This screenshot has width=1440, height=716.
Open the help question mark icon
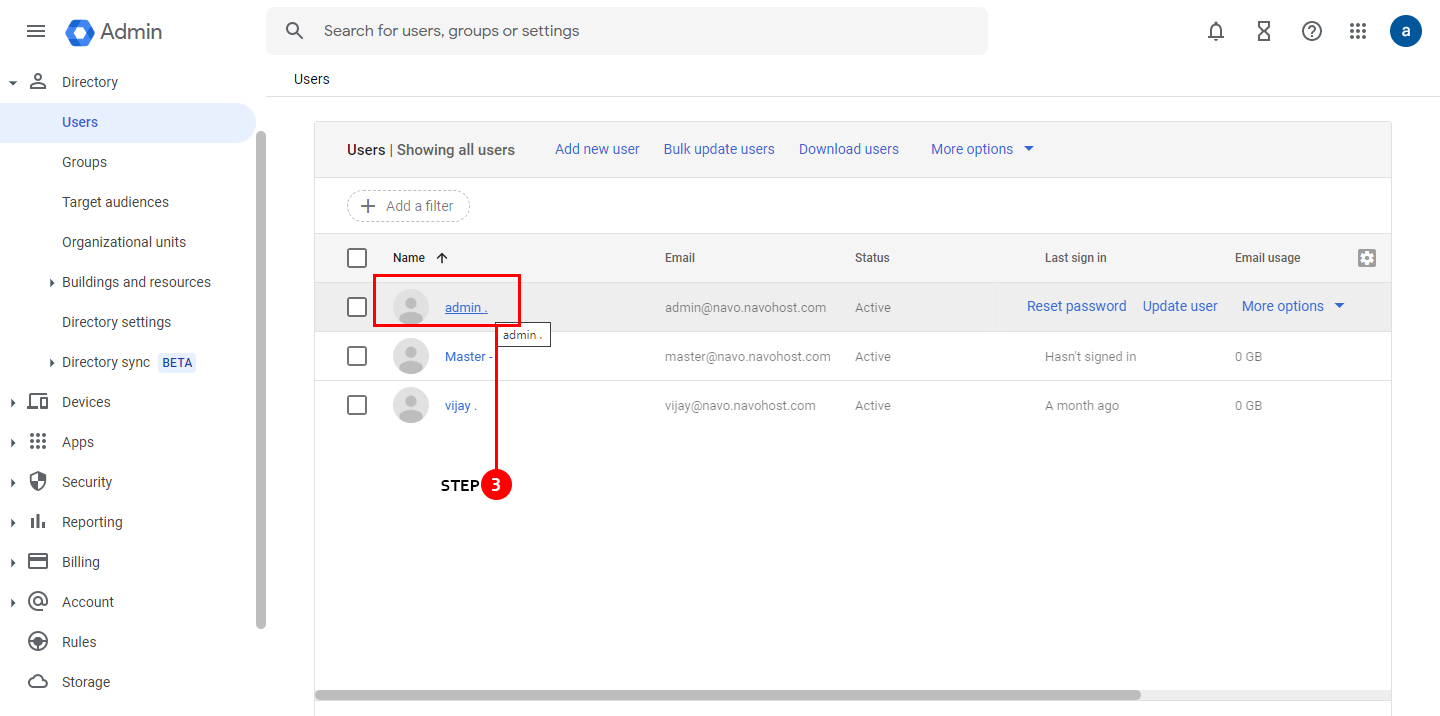point(1312,31)
